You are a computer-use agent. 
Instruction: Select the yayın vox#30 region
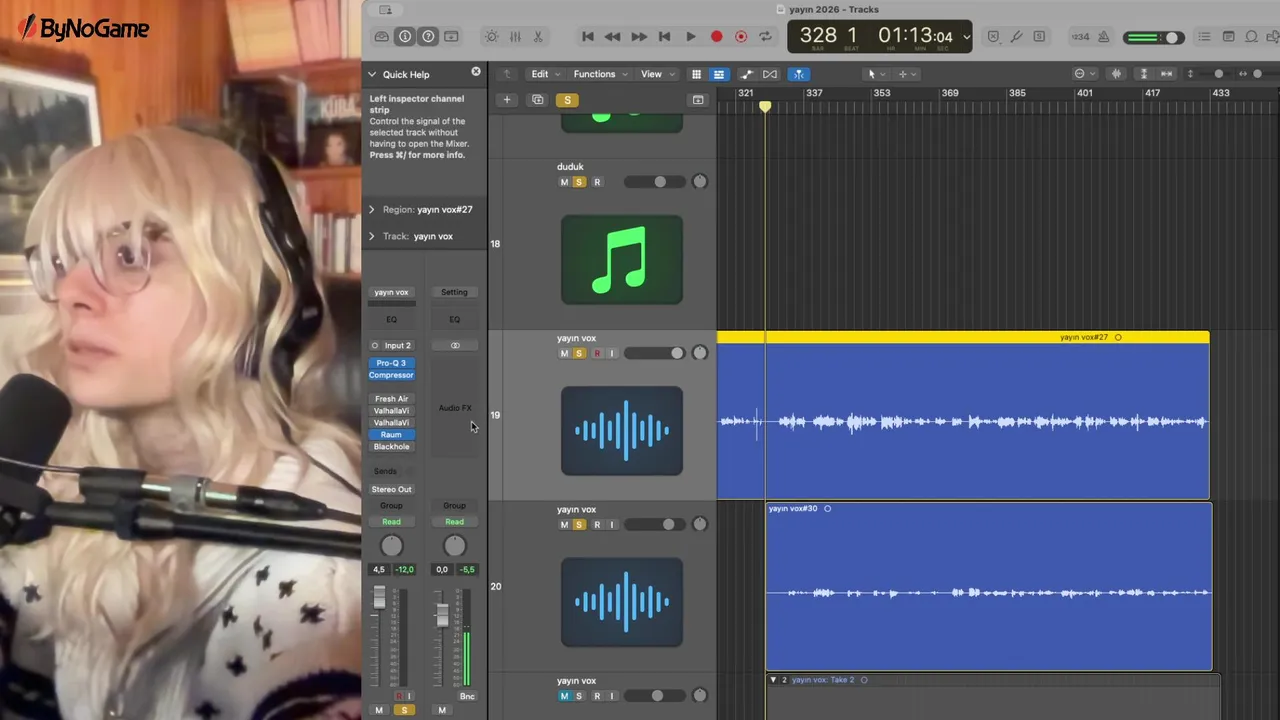point(989,587)
